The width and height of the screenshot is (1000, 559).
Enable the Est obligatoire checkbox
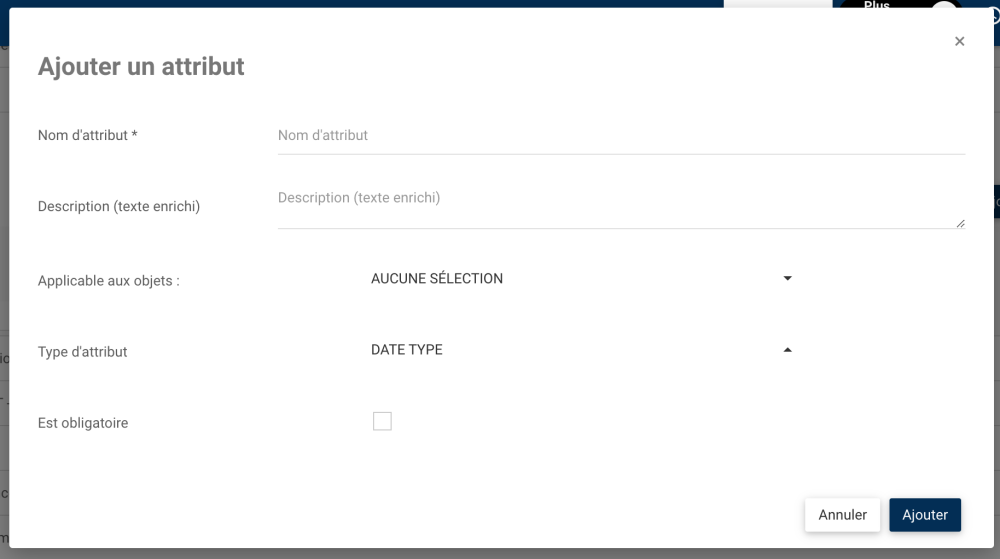(x=382, y=422)
